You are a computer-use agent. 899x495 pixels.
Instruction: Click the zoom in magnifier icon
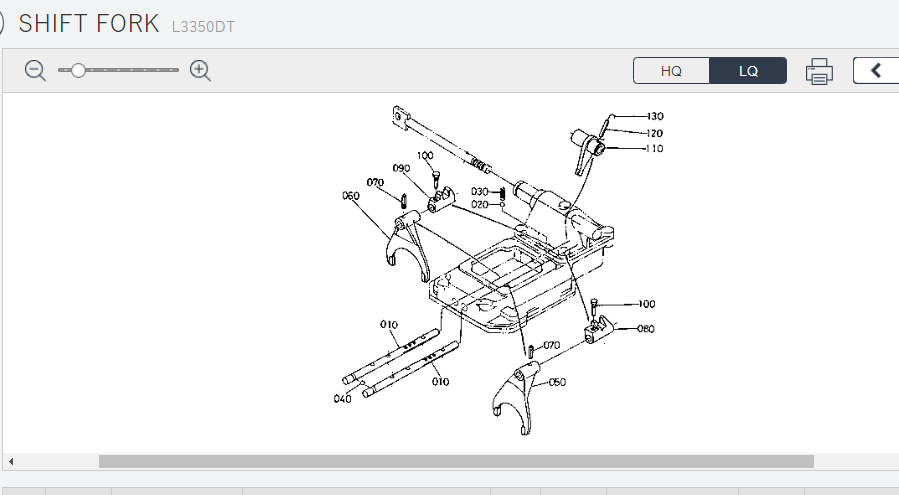point(200,70)
